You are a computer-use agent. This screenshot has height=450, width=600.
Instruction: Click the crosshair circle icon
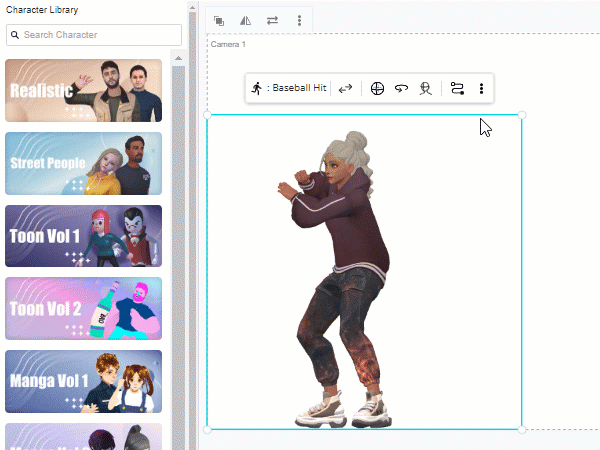tap(377, 88)
